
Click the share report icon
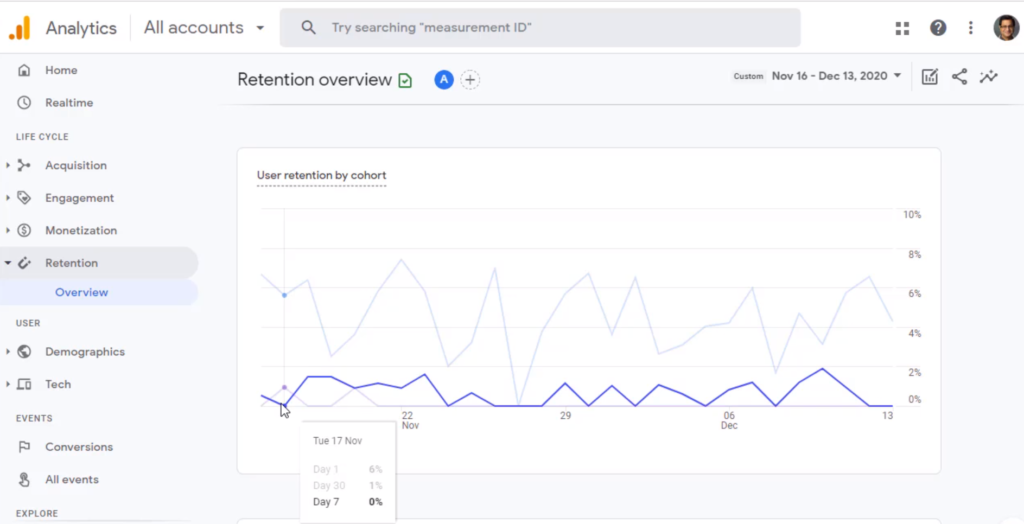(959, 76)
